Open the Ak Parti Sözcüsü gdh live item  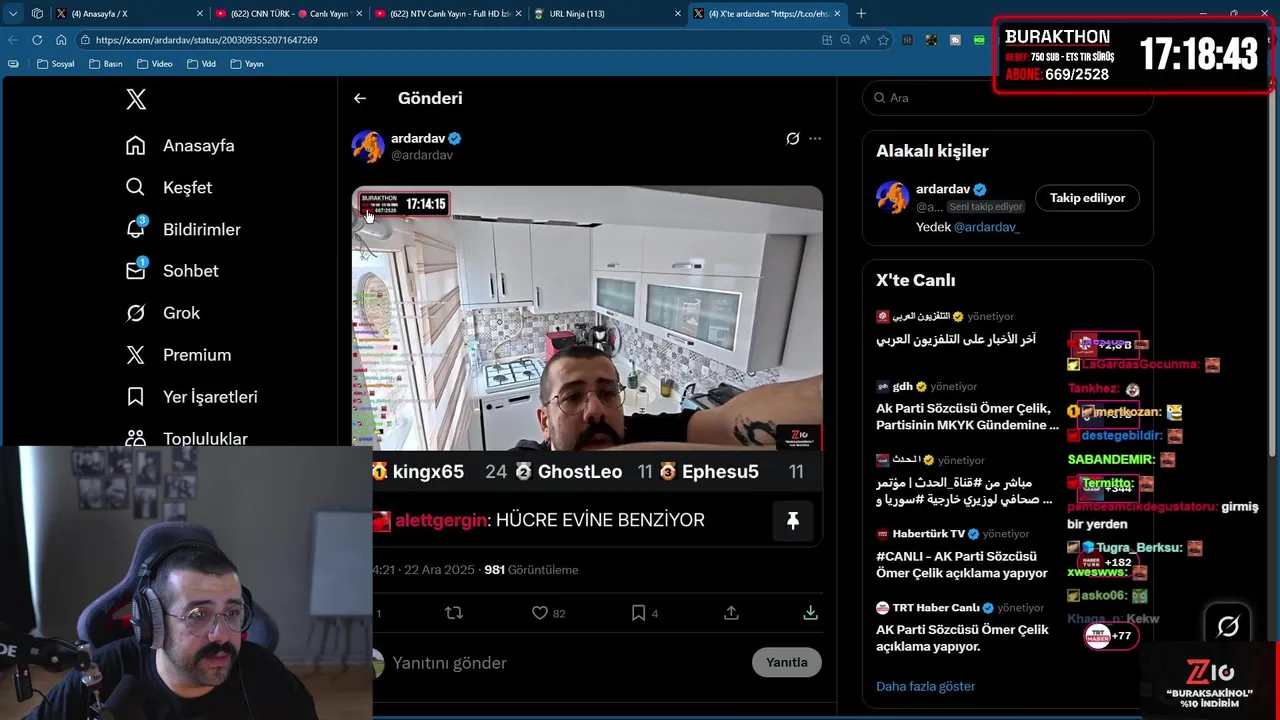(x=967, y=406)
